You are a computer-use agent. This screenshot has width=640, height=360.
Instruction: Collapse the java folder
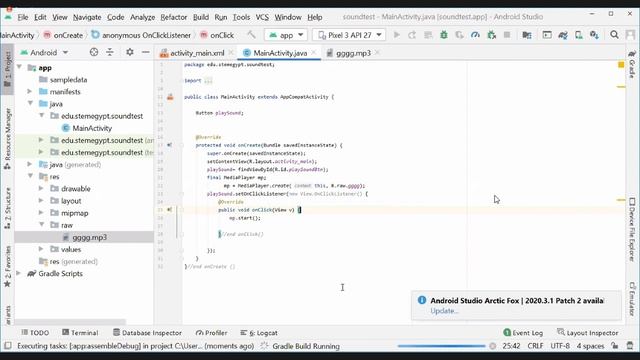[30, 104]
